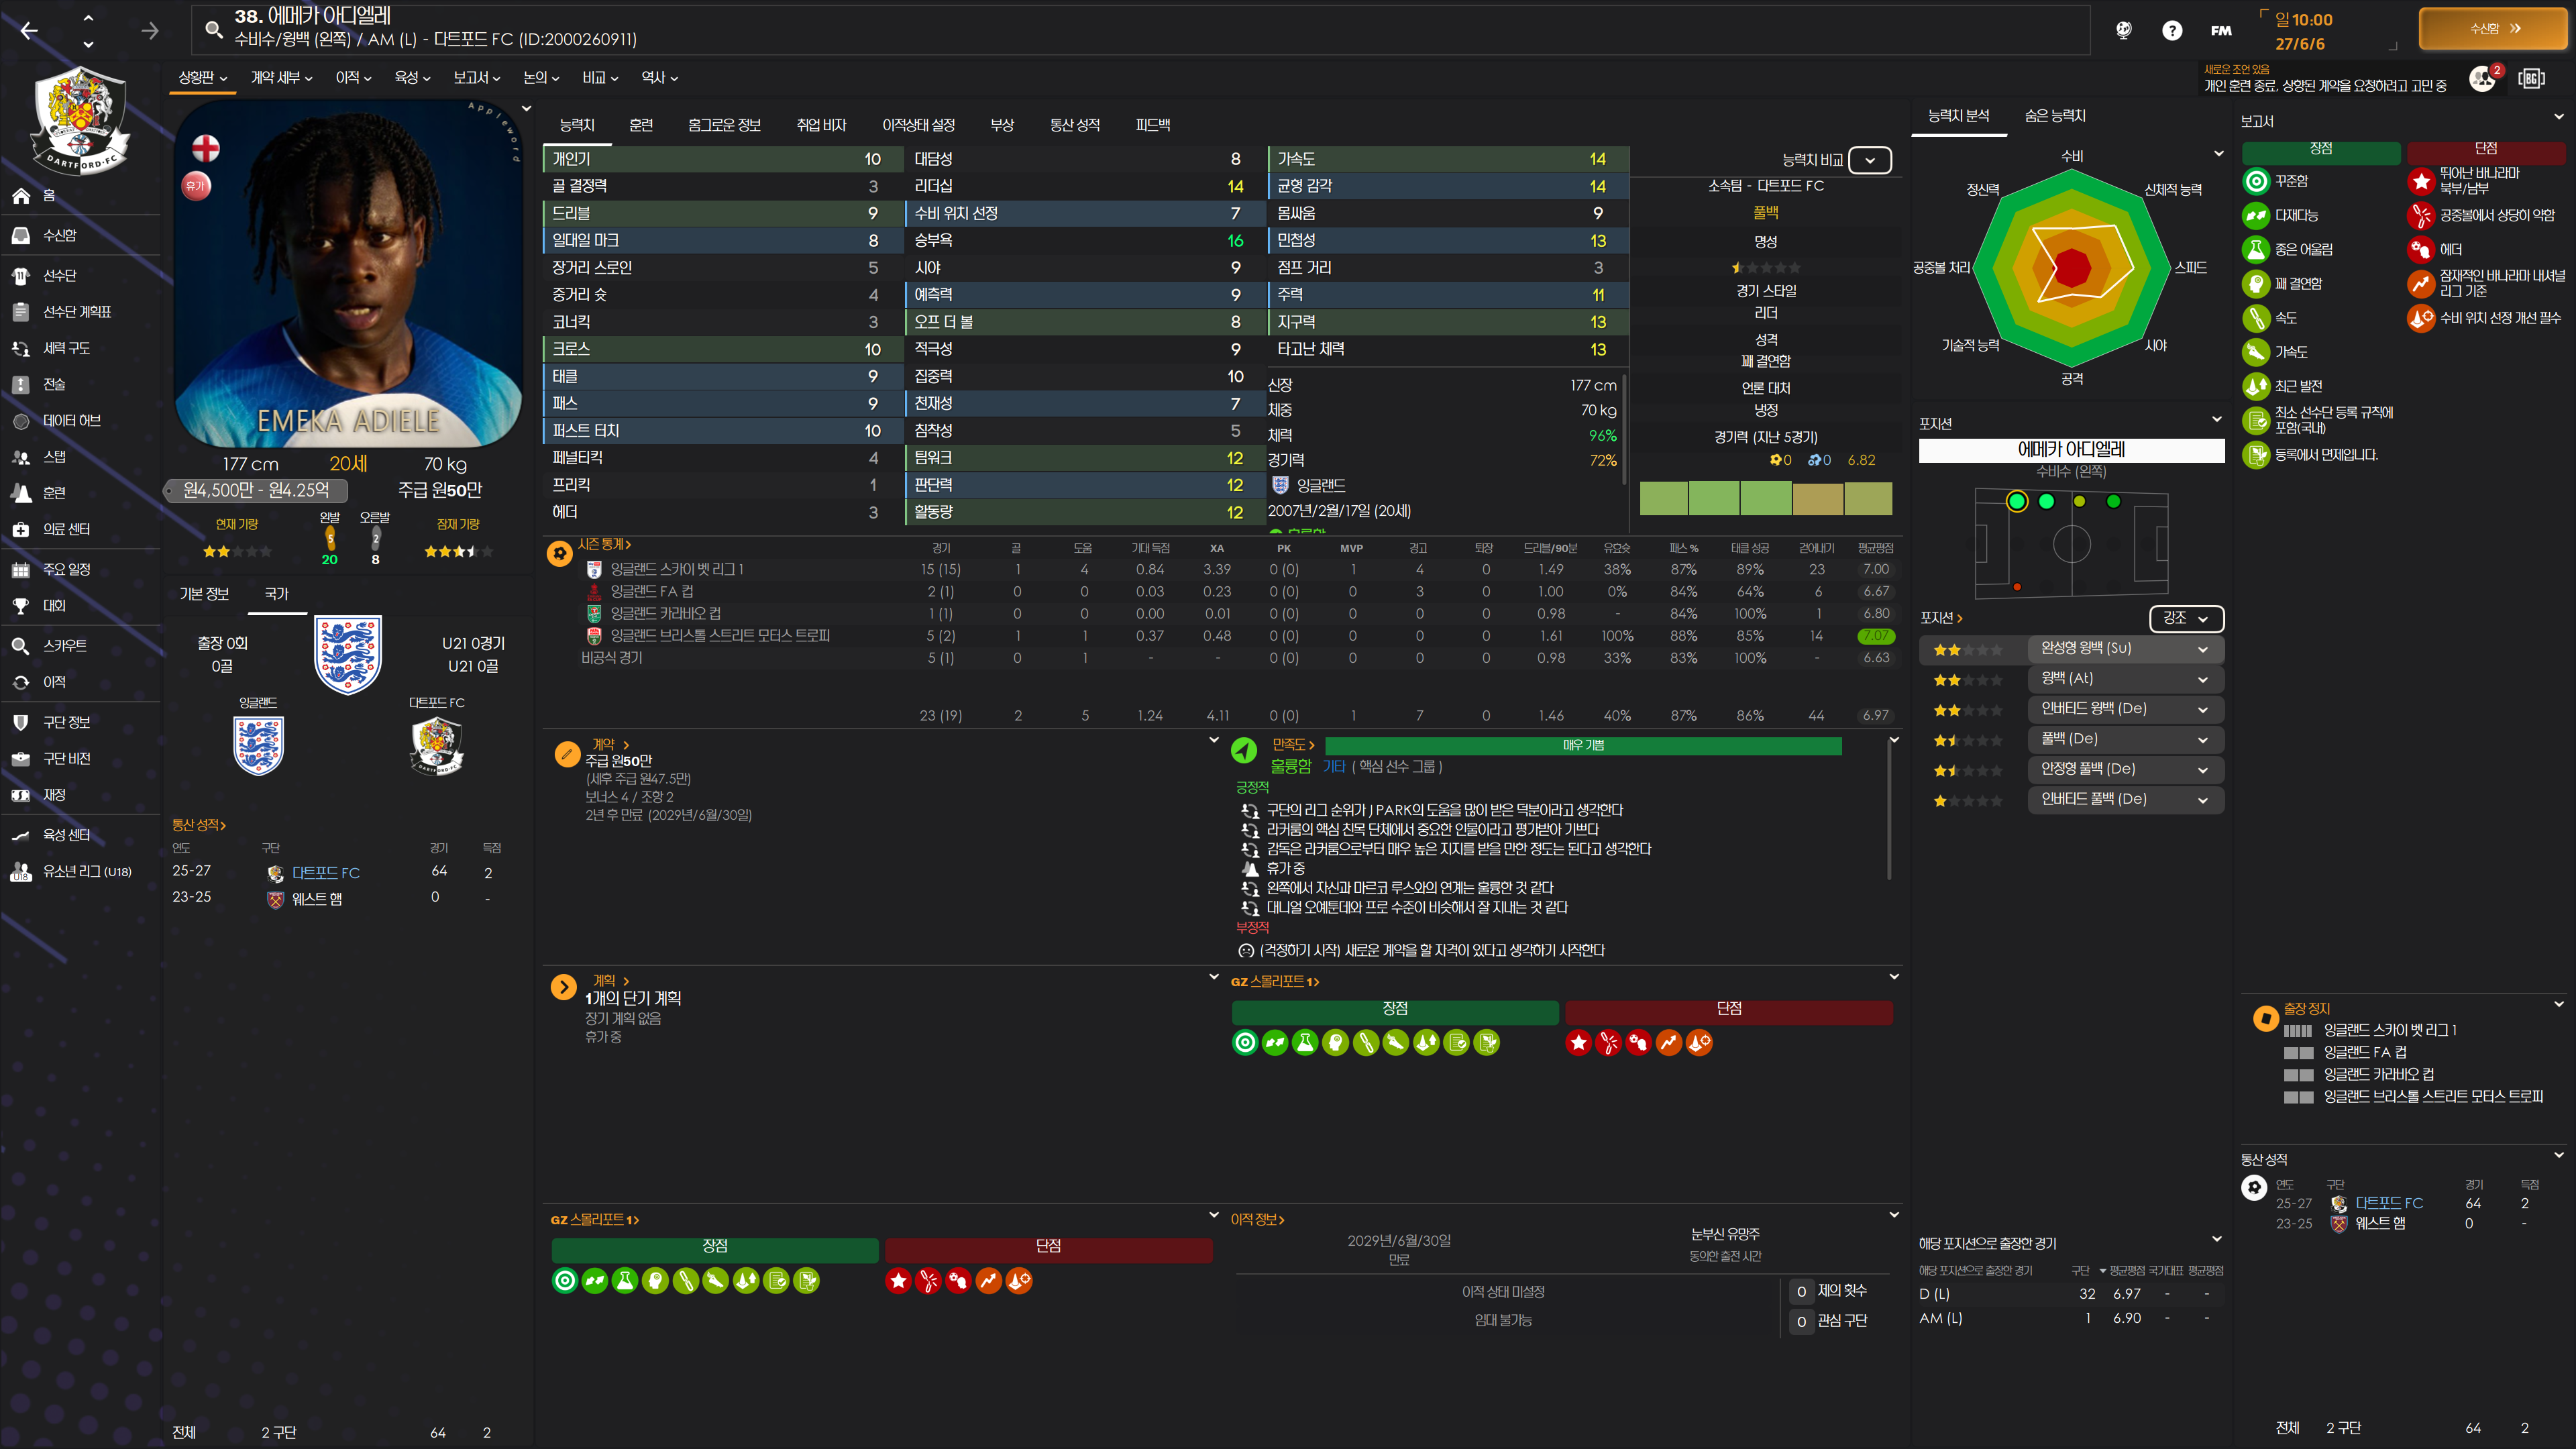Open the 계약 세부 dropdown menu

(x=281, y=78)
